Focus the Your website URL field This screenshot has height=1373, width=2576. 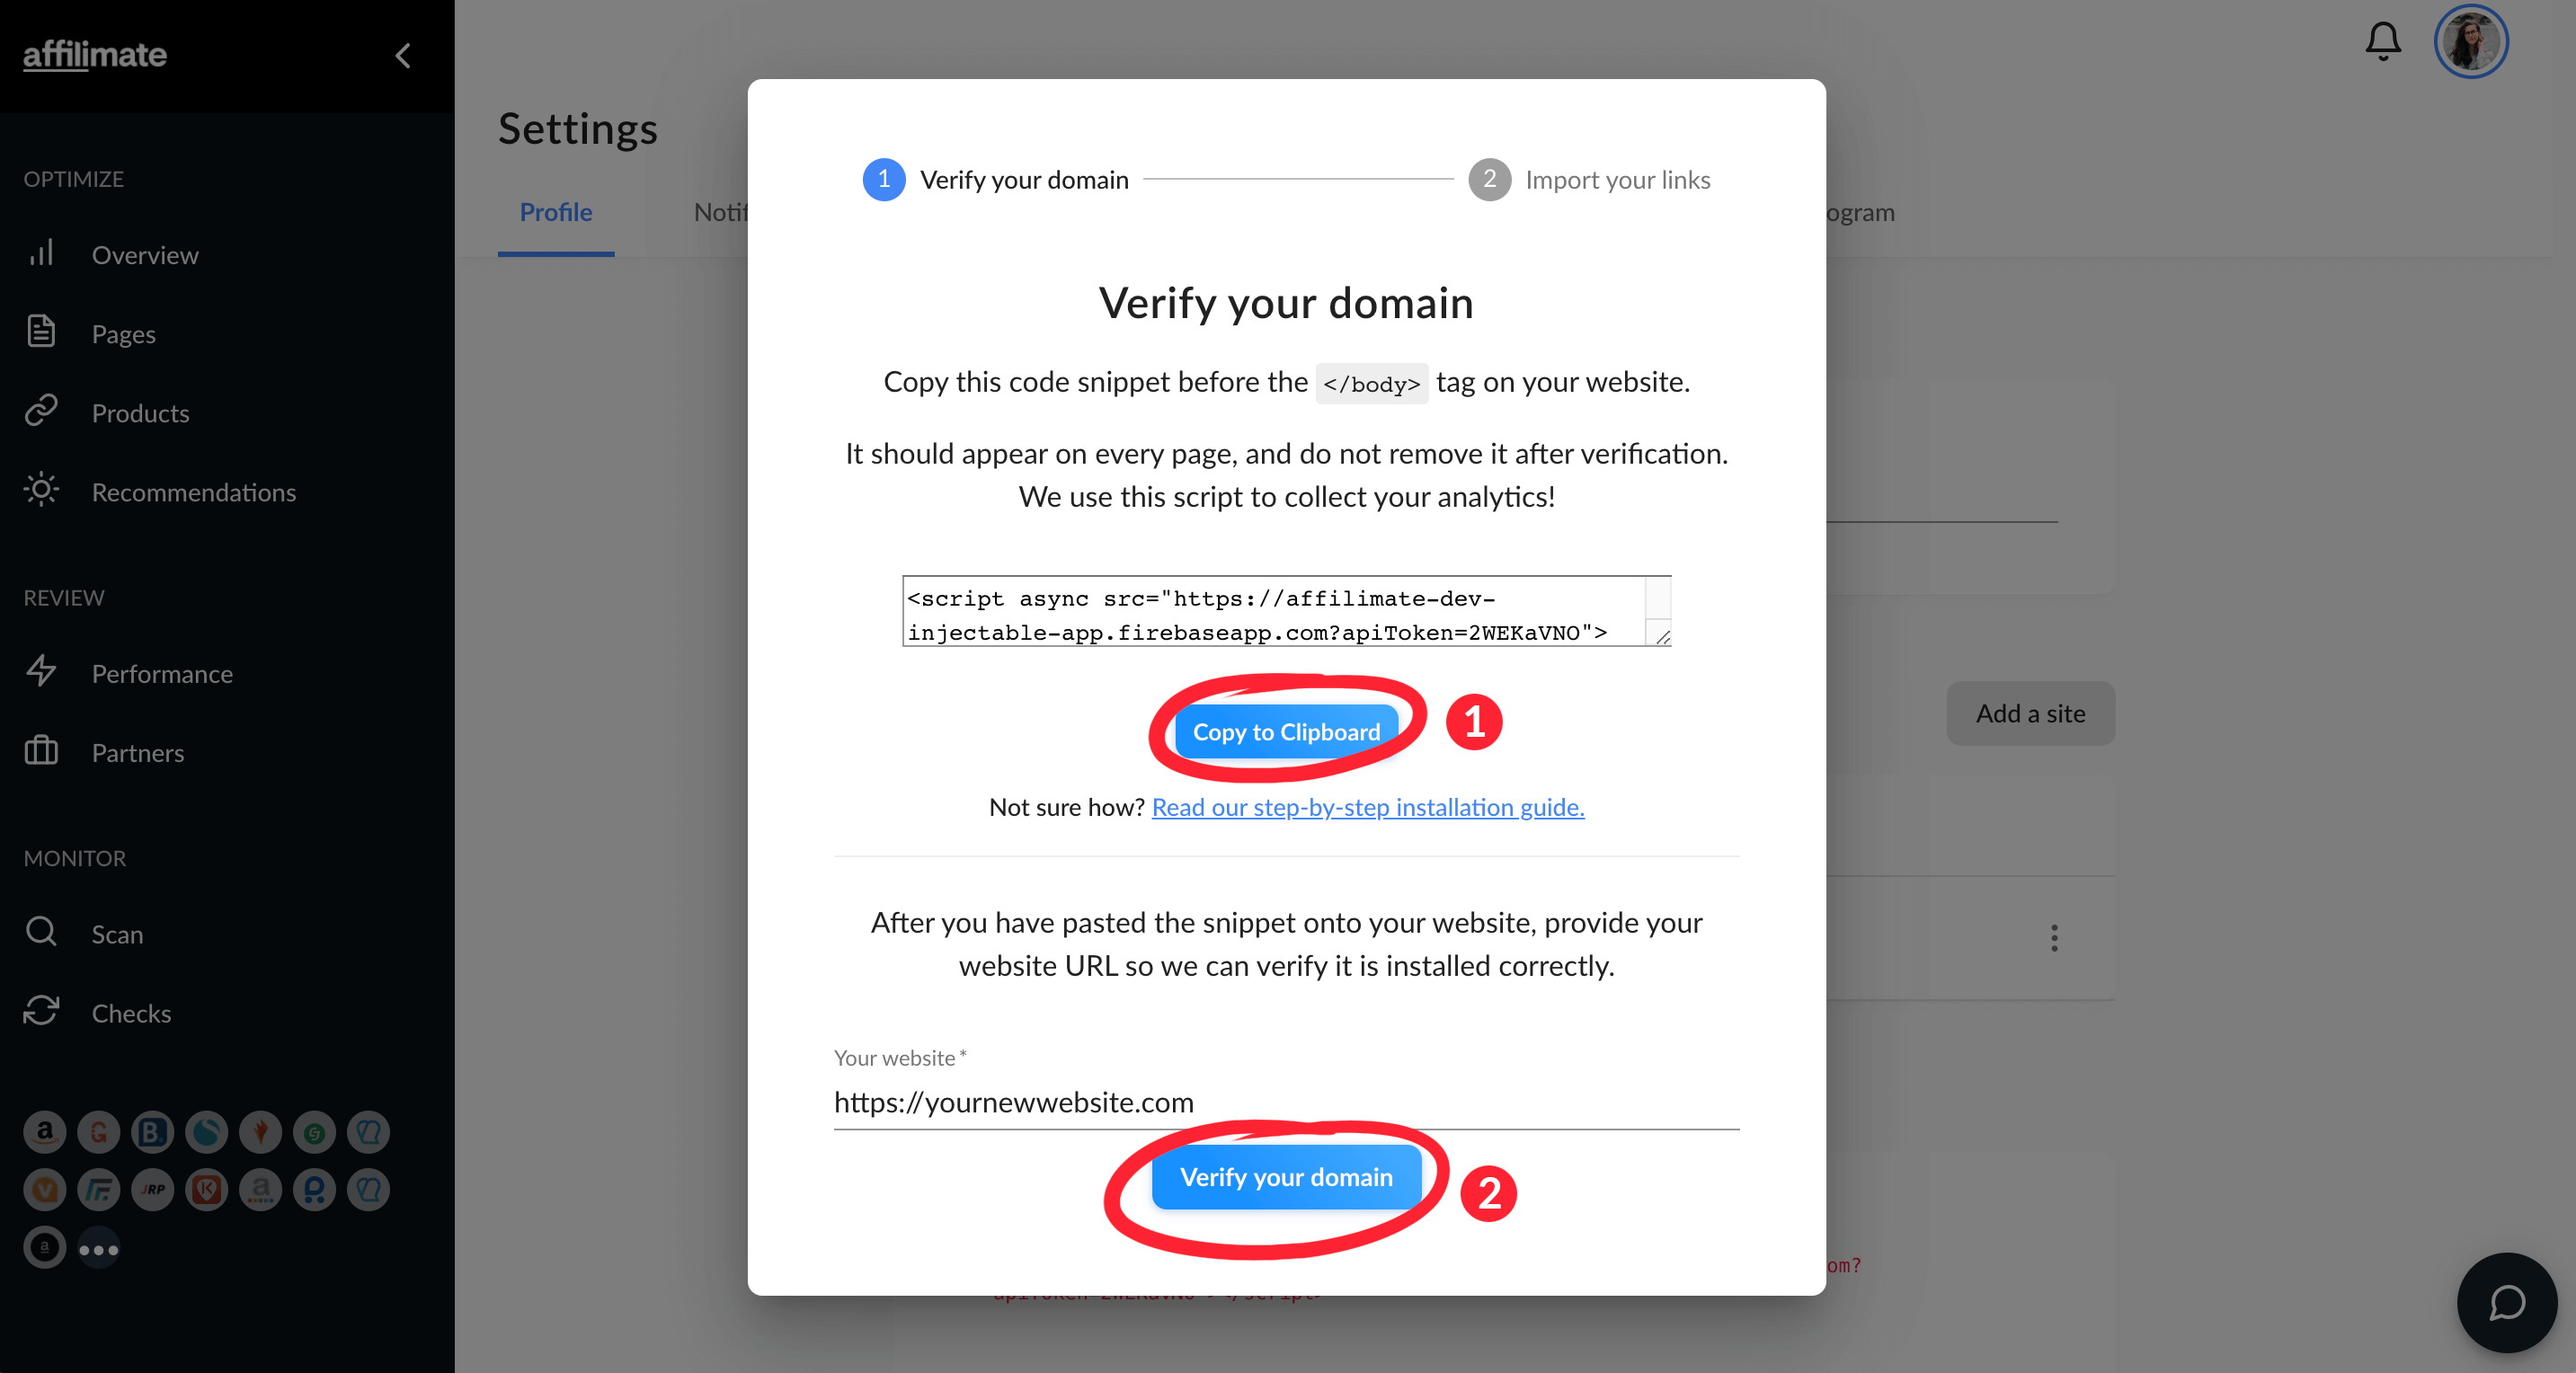[x=1286, y=1102]
